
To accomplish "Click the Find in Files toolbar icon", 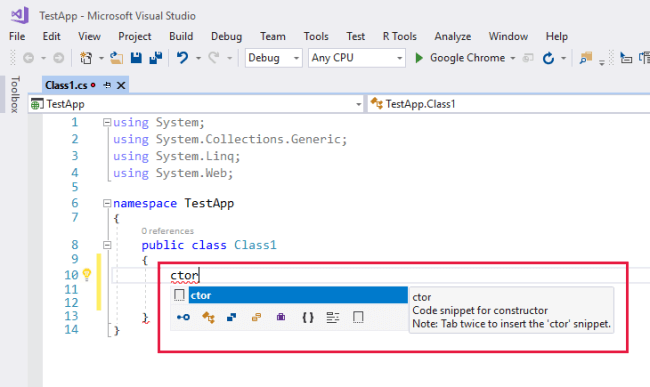I will click(x=585, y=58).
